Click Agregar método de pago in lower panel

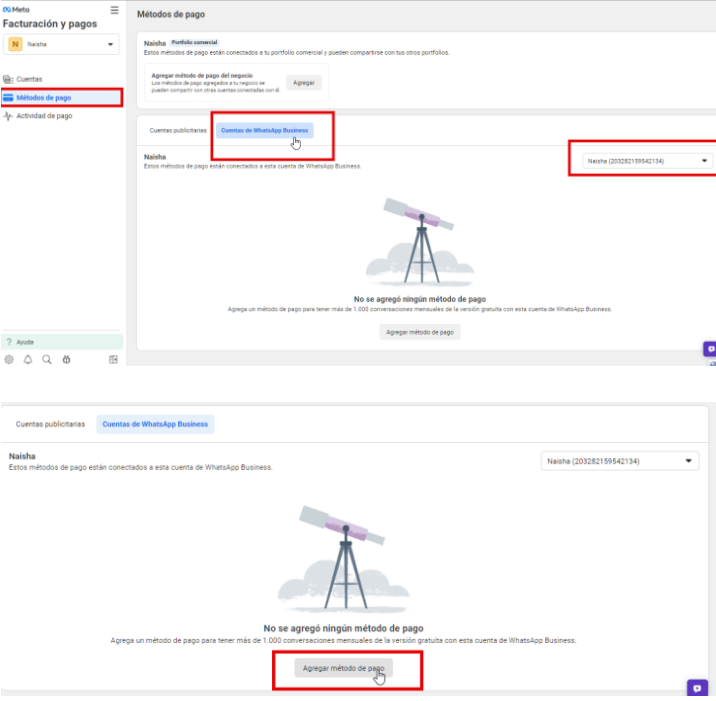[x=343, y=668]
